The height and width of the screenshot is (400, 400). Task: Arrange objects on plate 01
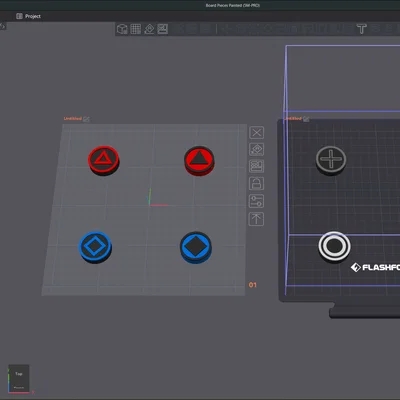(257, 166)
